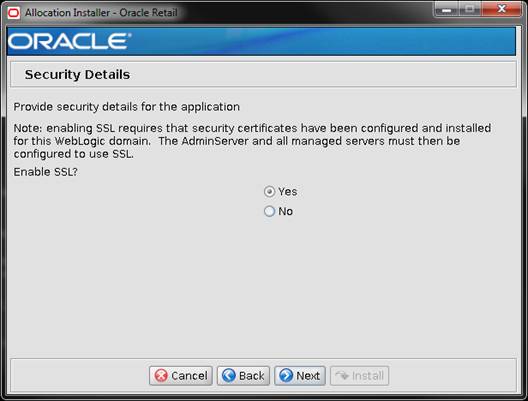Image resolution: width=528 pixels, height=401 pixels.
Task: Click the disabled Install button
Action: click(360, 375)
